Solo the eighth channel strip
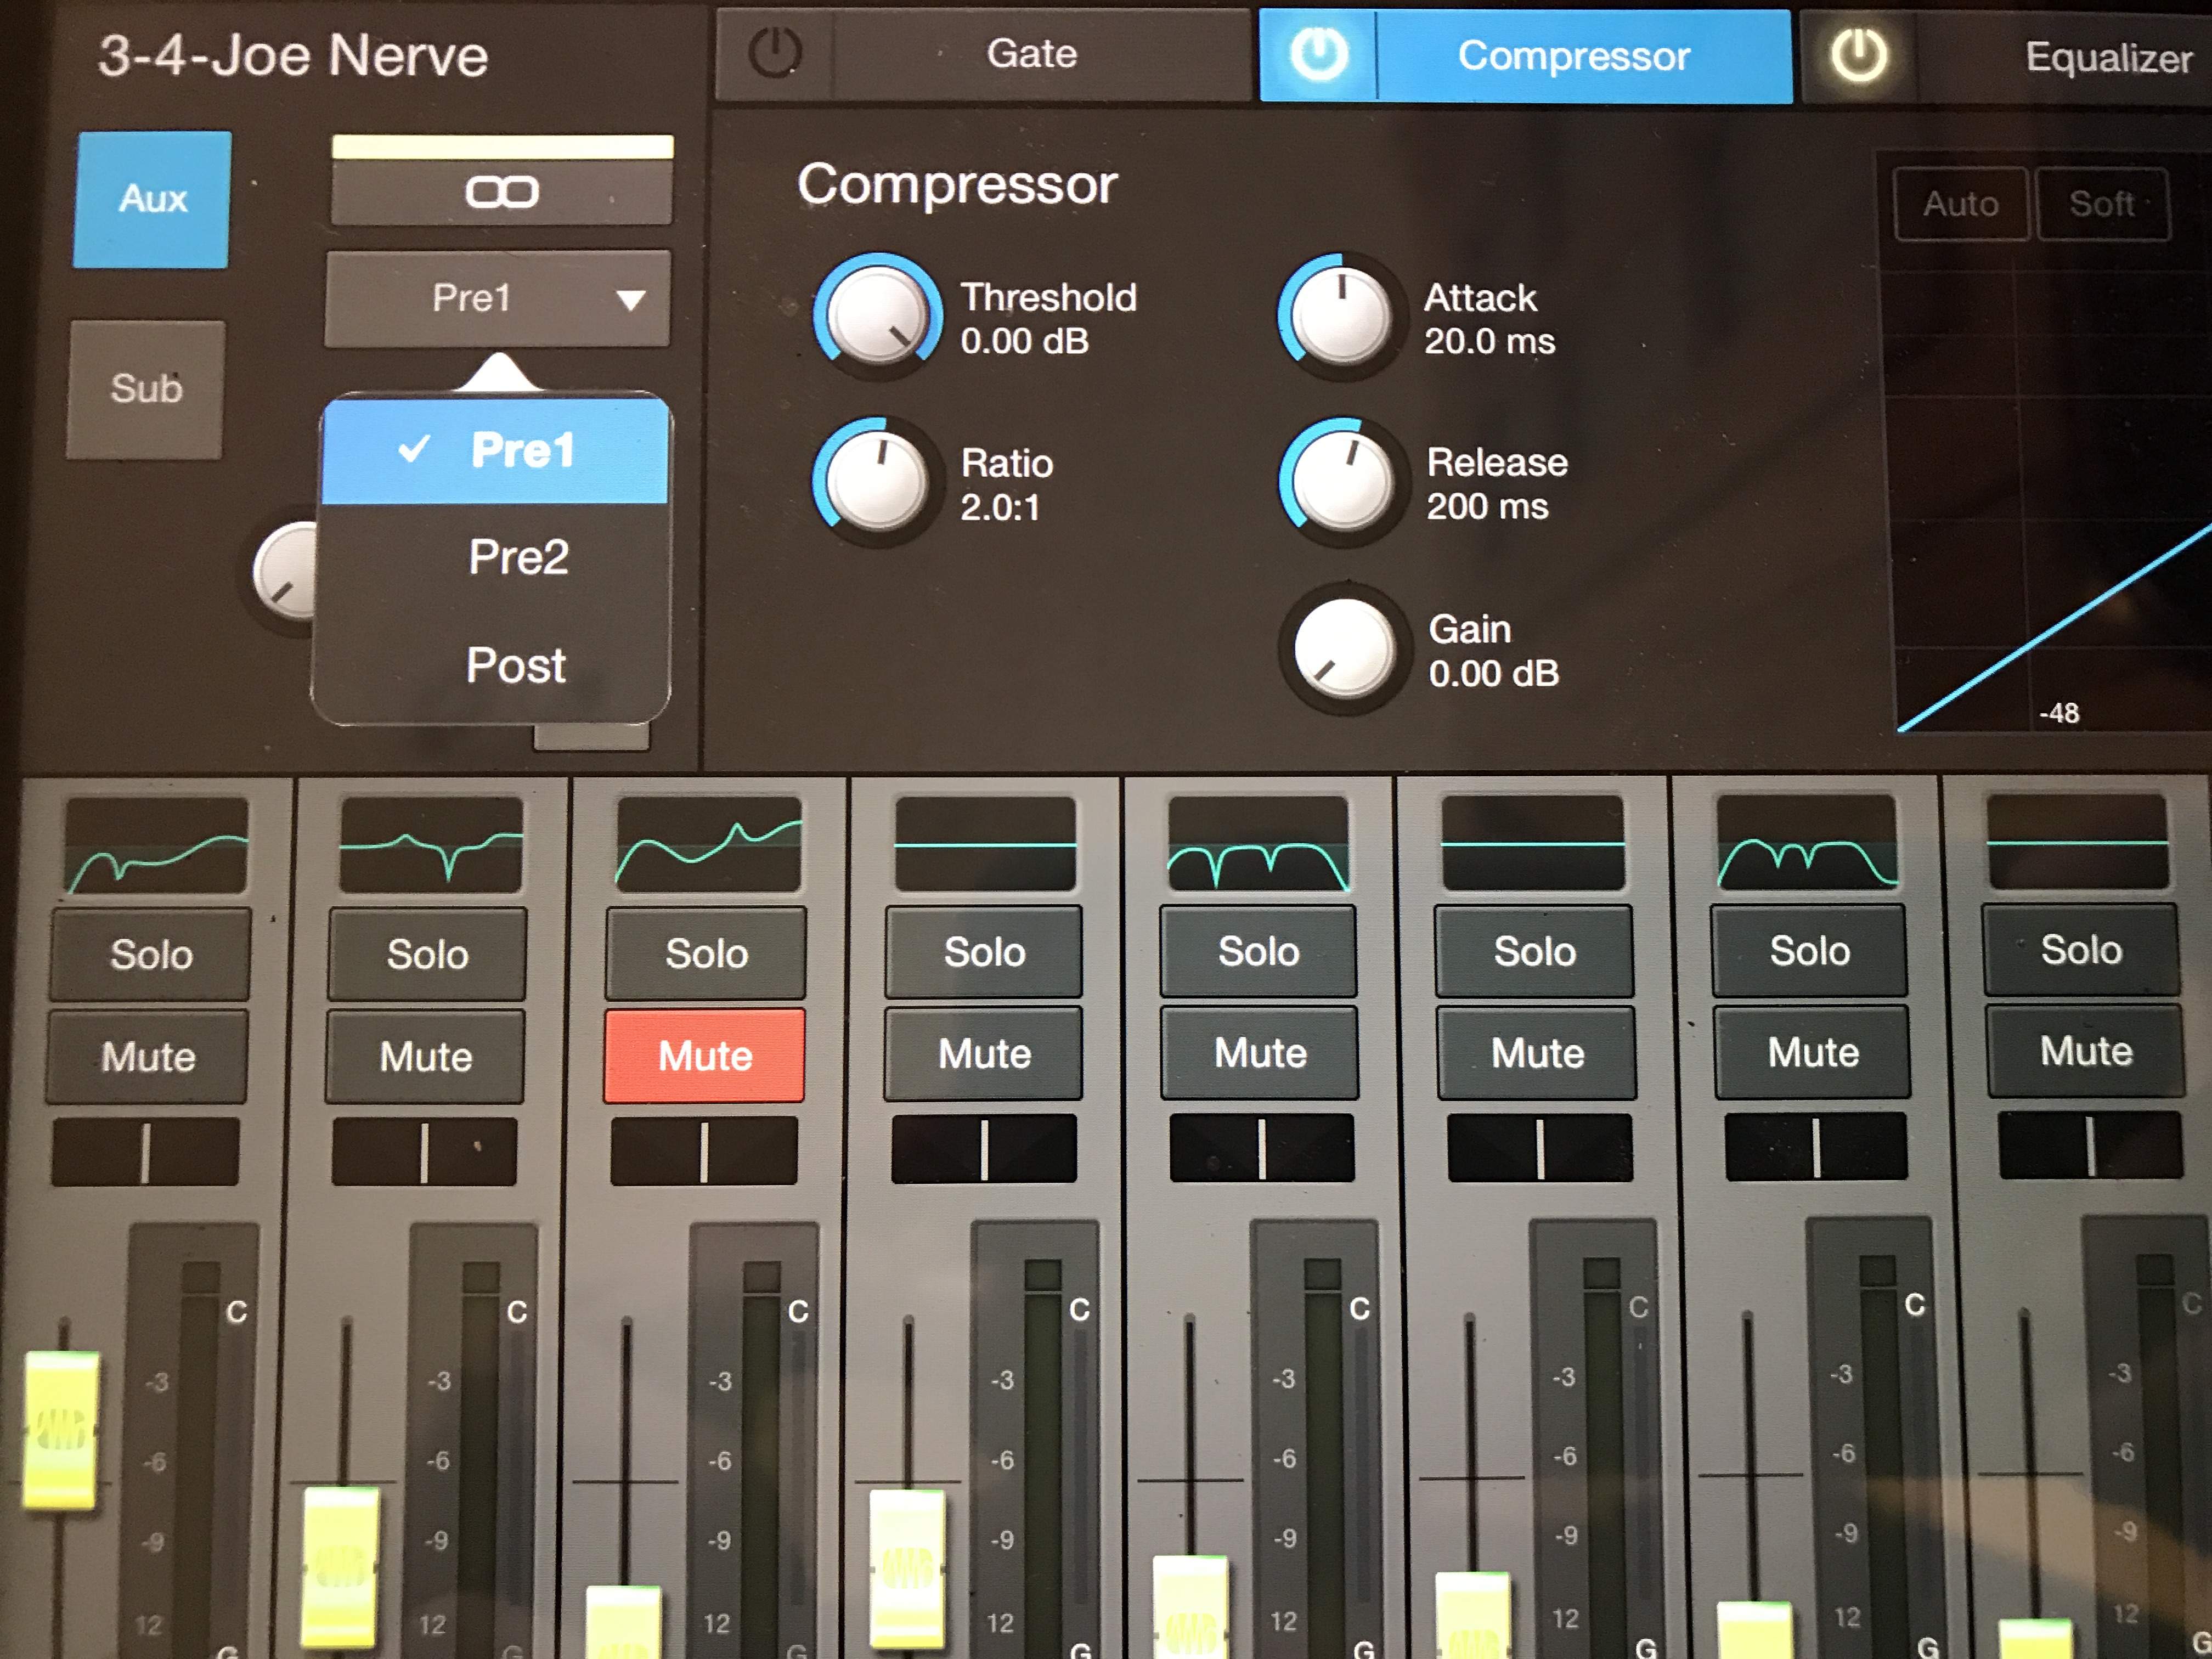Viewport: 2212px width, 1659px height. 2081,949
